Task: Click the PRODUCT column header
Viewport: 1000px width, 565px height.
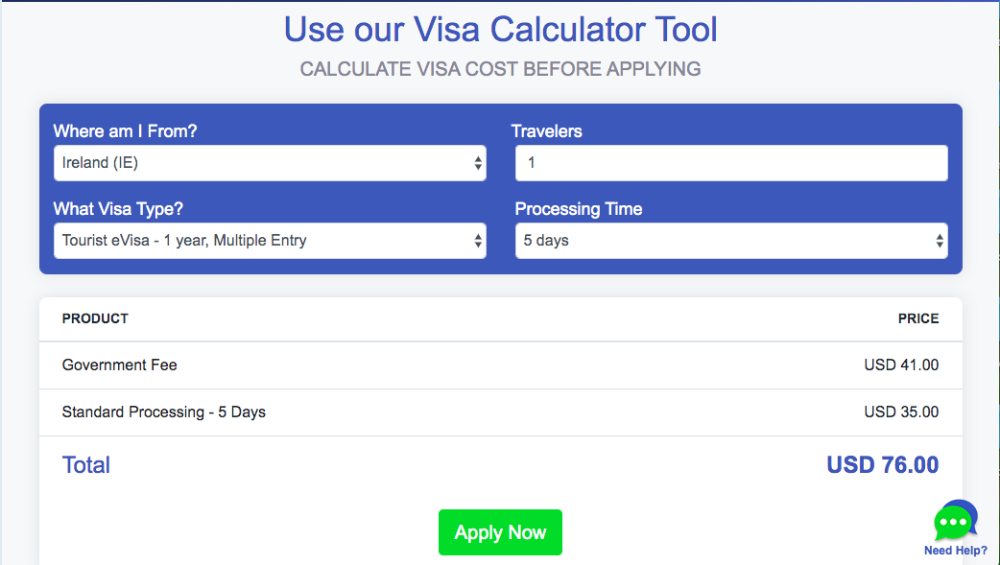Action: [x=95, y=319]
